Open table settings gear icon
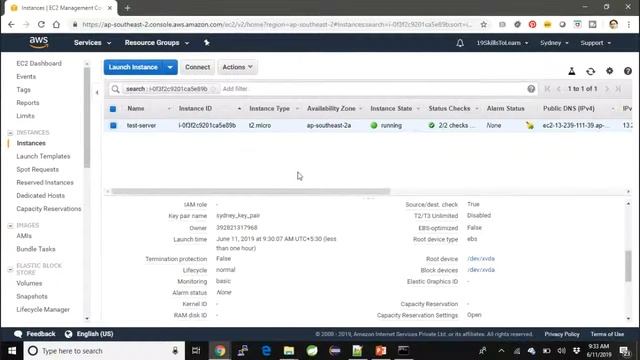This screenshot has height=360, width=640. pos(609,71)
